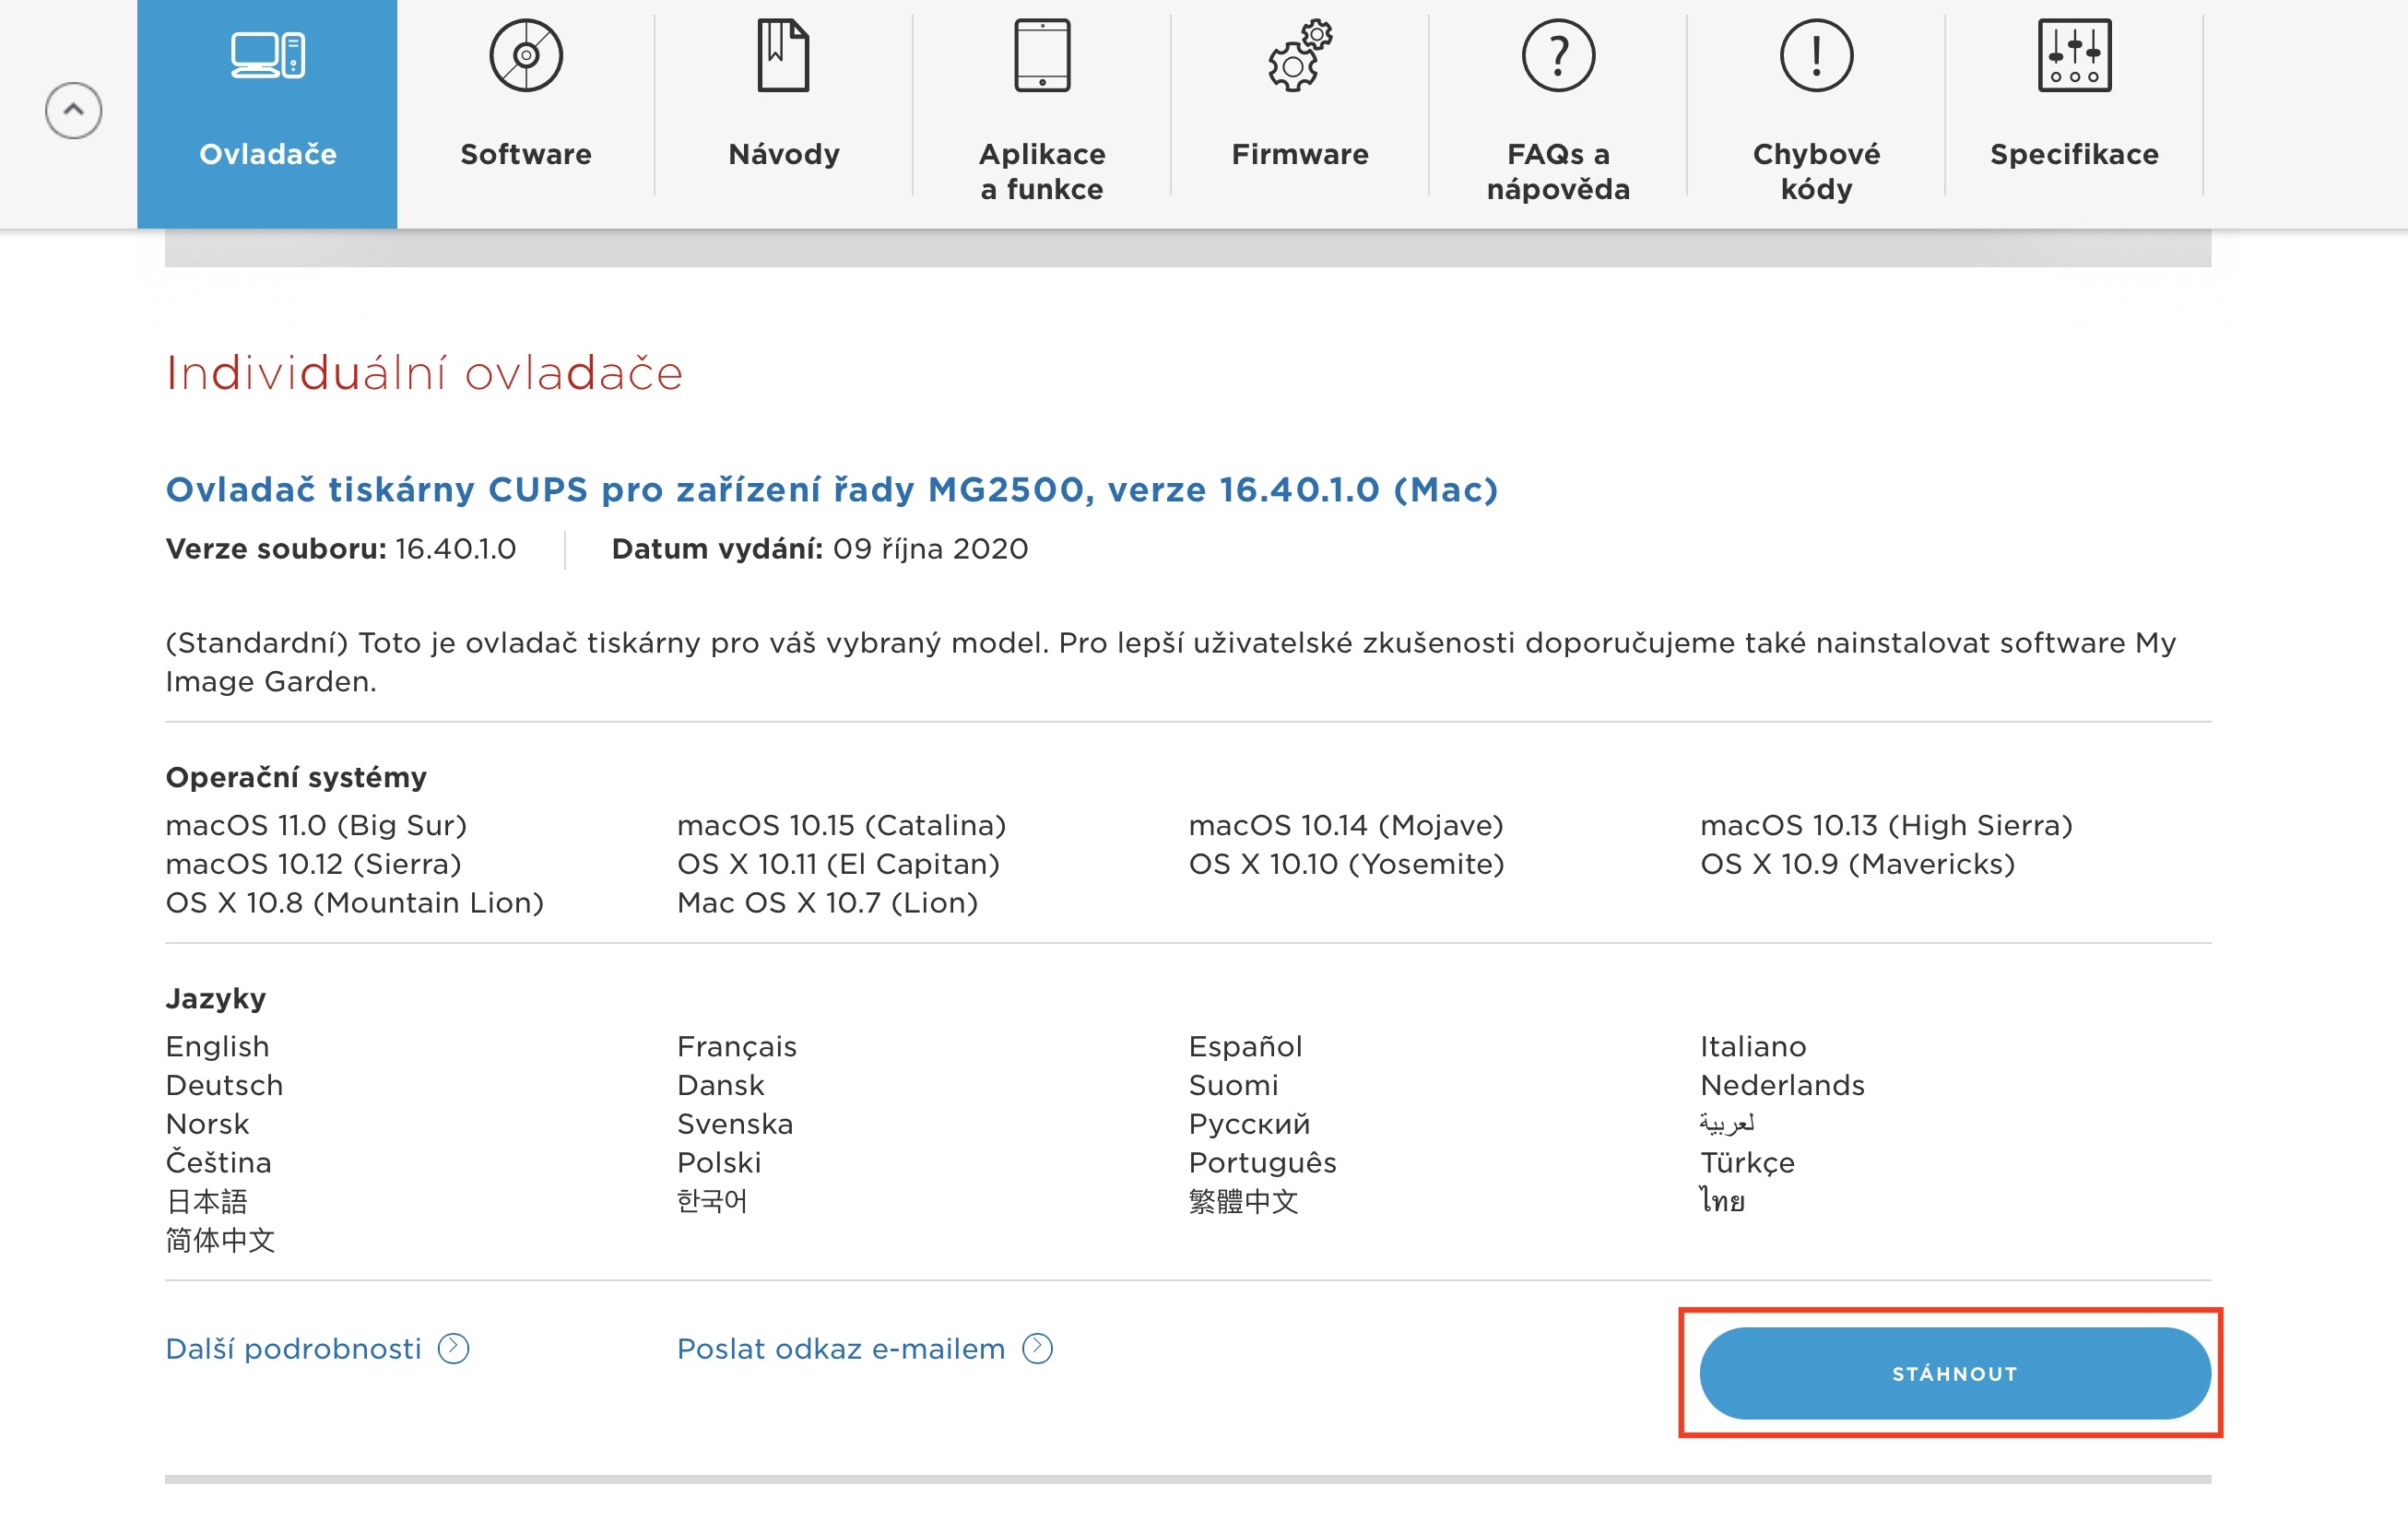The height and width of the screenshot is (1520, 2408).
Task: Click the Aplikace a funkce tablet icon
Action: [1041, 55]
